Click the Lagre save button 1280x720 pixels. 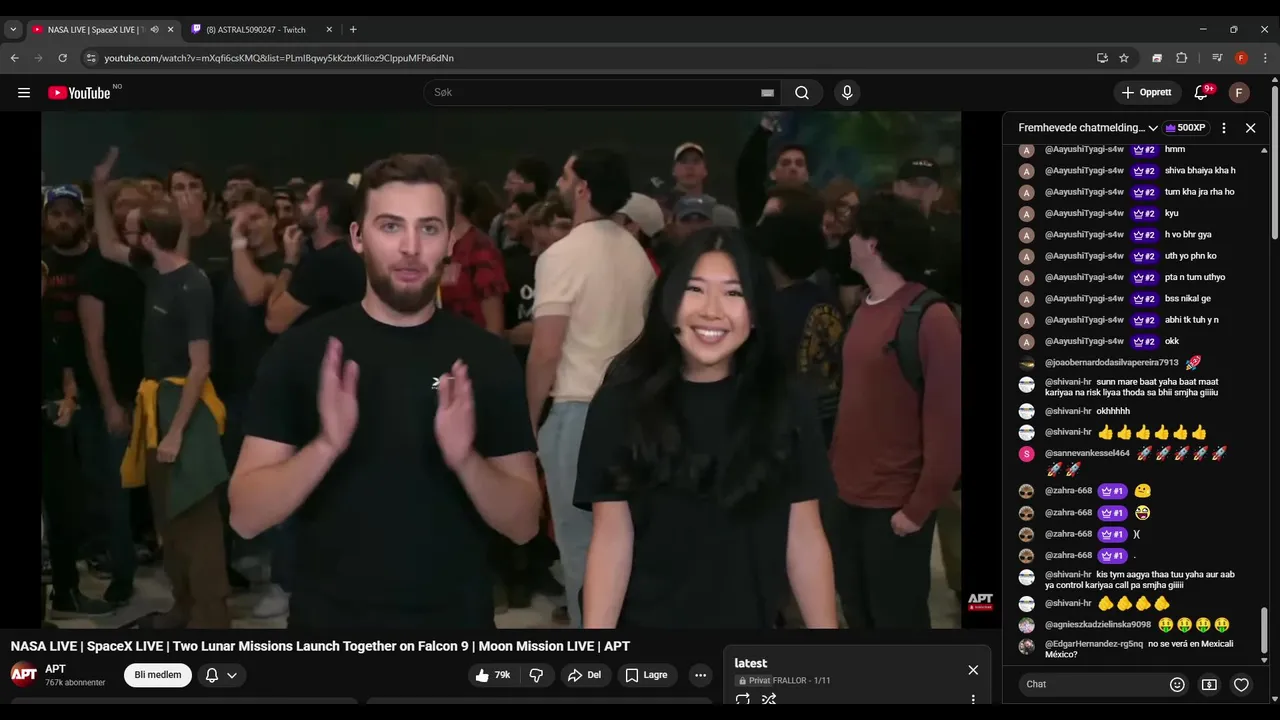point(646,675)
